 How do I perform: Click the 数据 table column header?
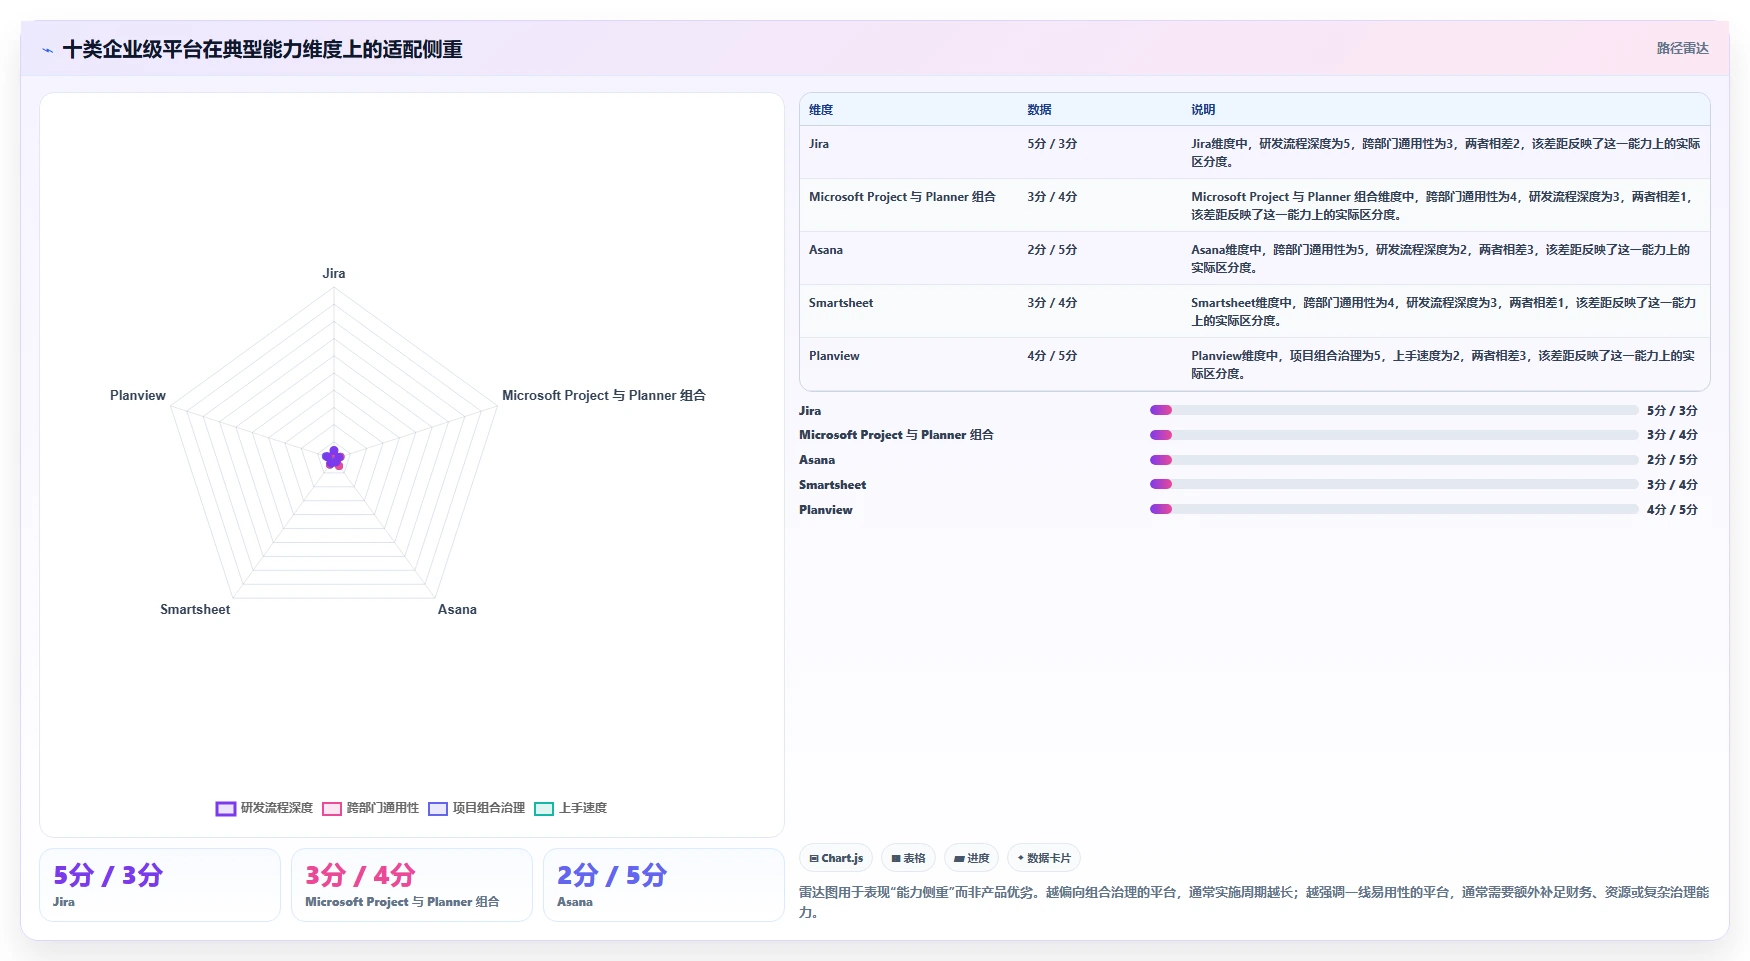tap(1039, 110)
